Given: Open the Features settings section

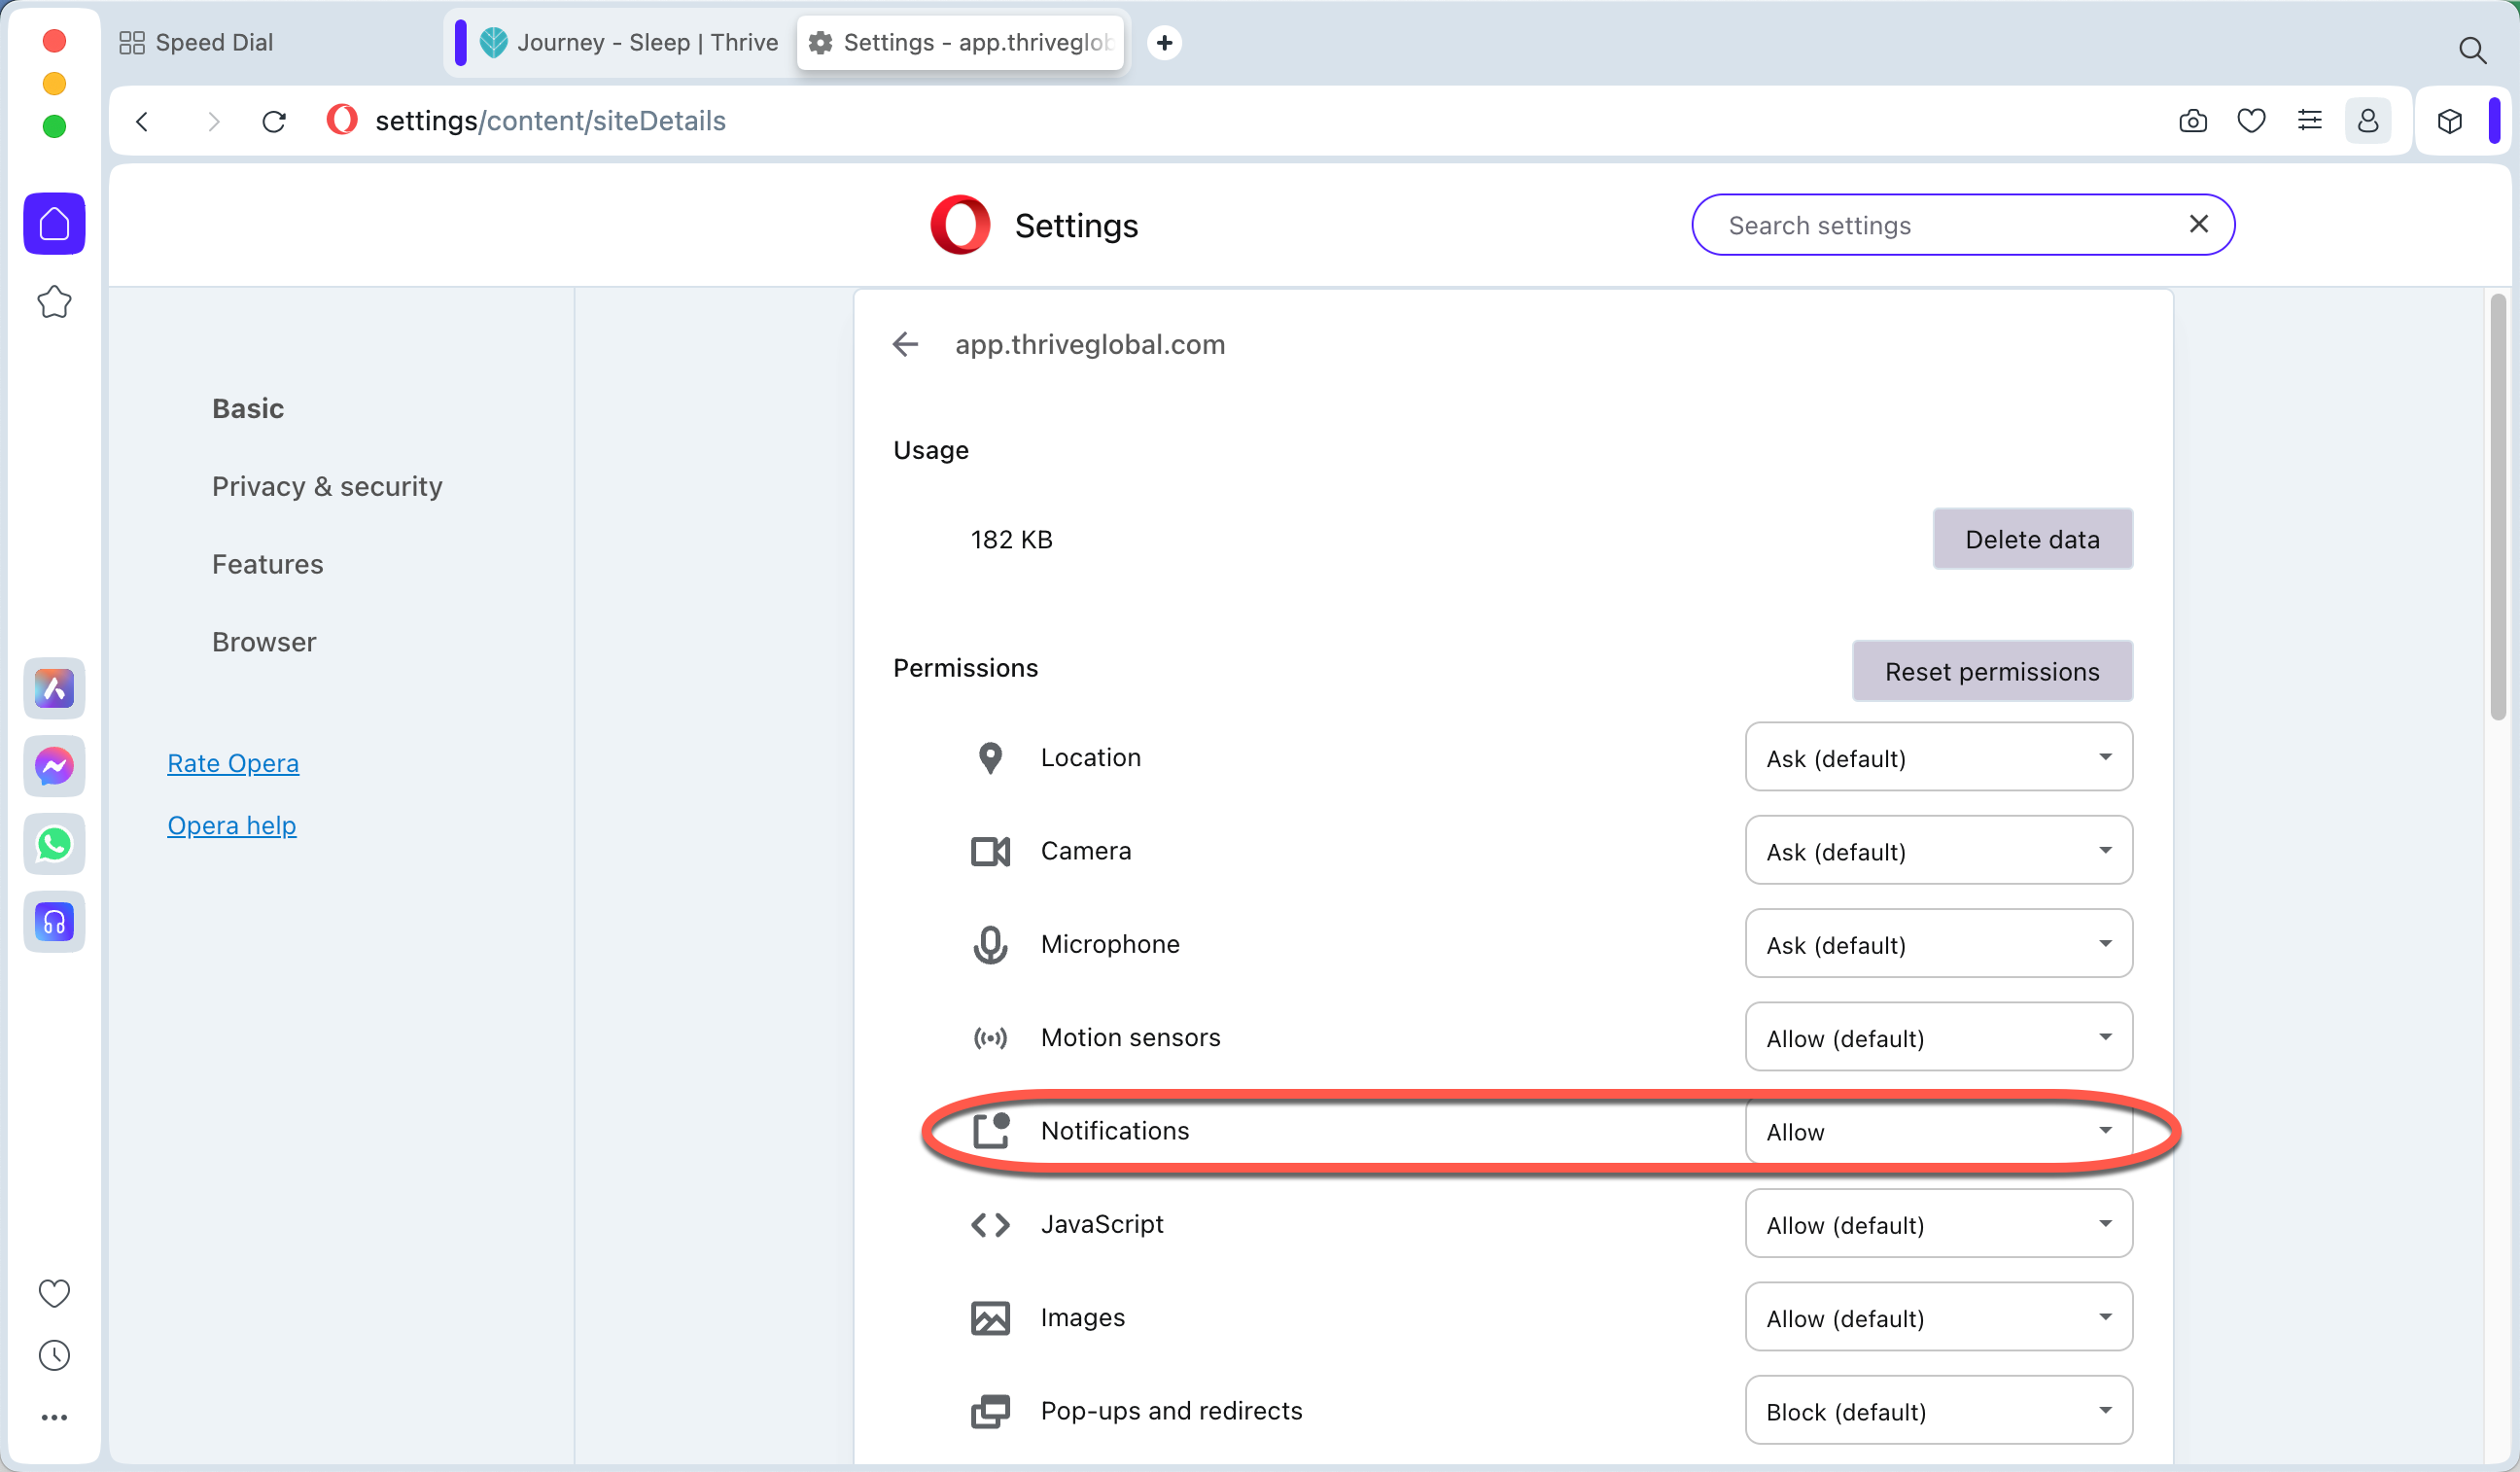Looking at the screenshot, I should click(267, 564).
